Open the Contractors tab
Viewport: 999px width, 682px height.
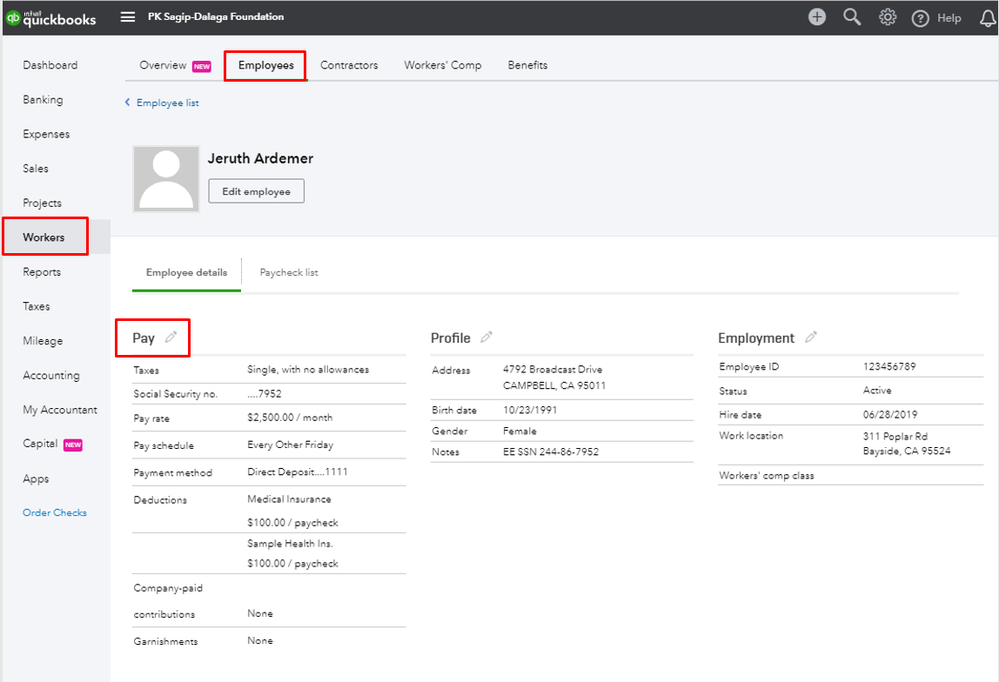(349, 65)
